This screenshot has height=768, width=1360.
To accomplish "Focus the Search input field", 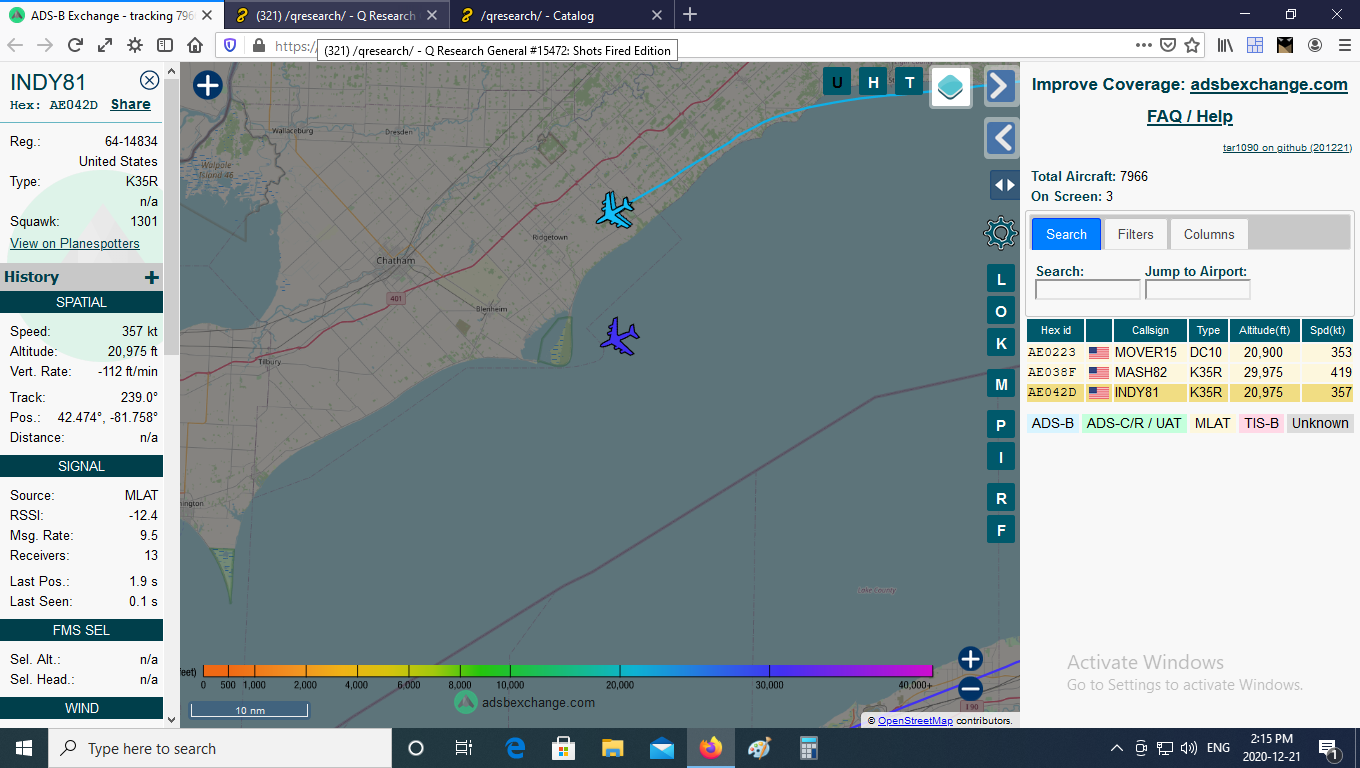I will click(1088, 290).
